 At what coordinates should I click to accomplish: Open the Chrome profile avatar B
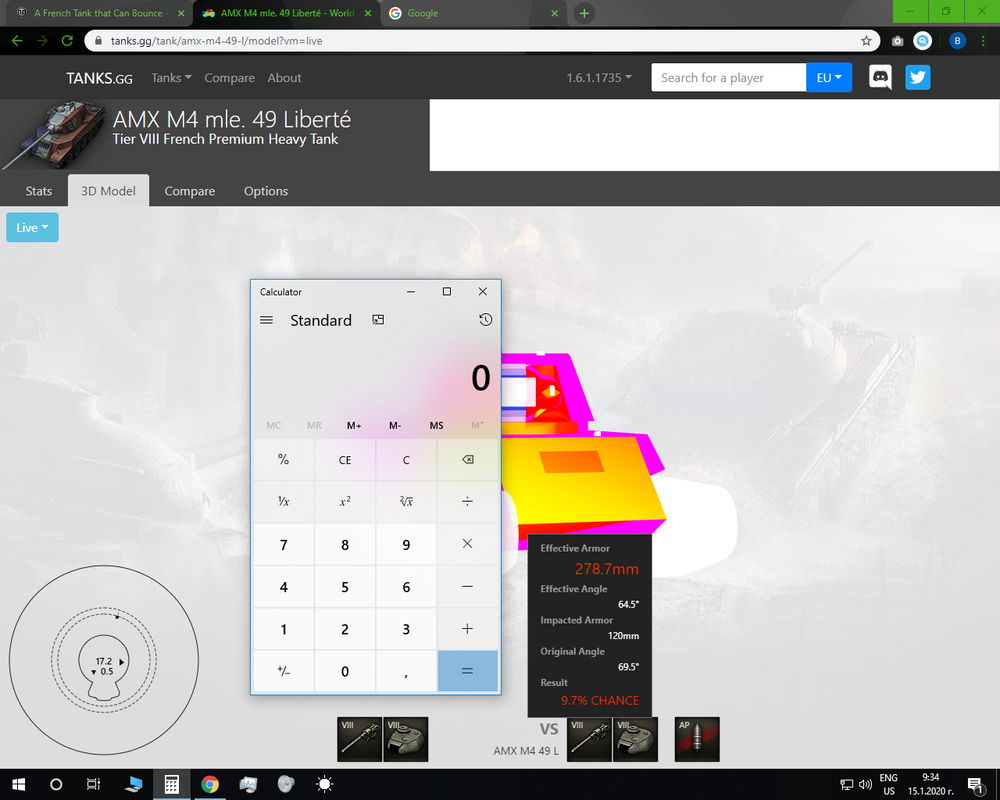(957, 41)
